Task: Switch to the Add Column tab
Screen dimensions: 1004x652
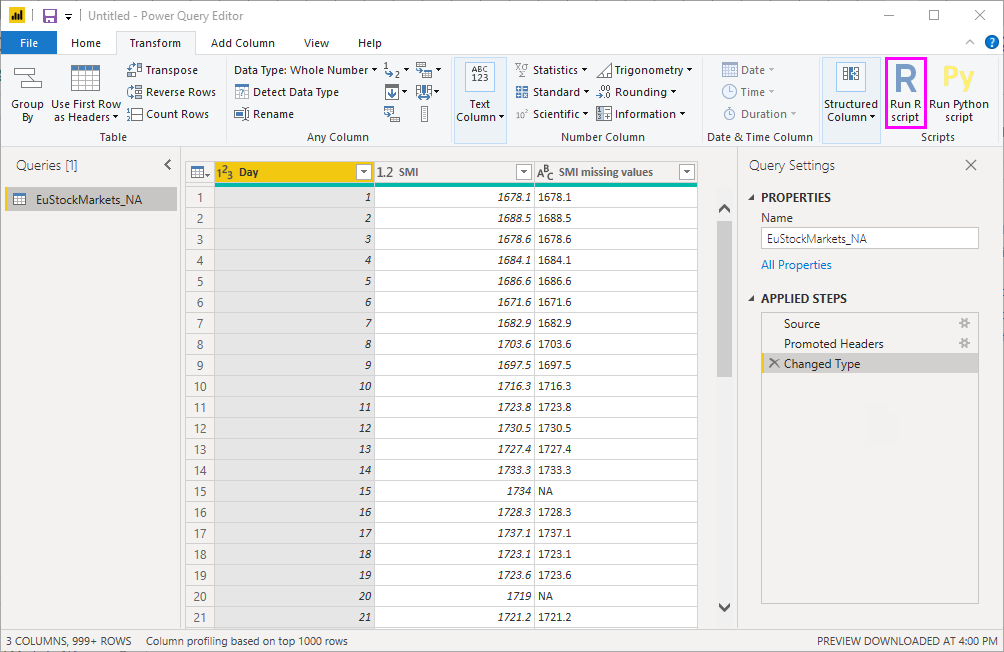Action: coord(242,43)
